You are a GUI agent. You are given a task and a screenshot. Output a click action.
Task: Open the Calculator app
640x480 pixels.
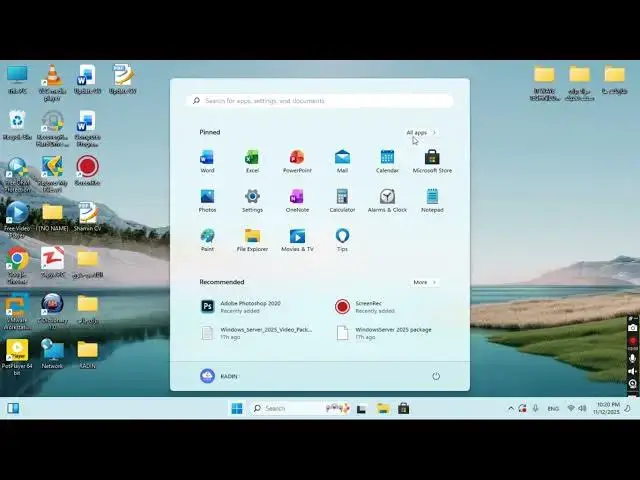pos(342,201)
